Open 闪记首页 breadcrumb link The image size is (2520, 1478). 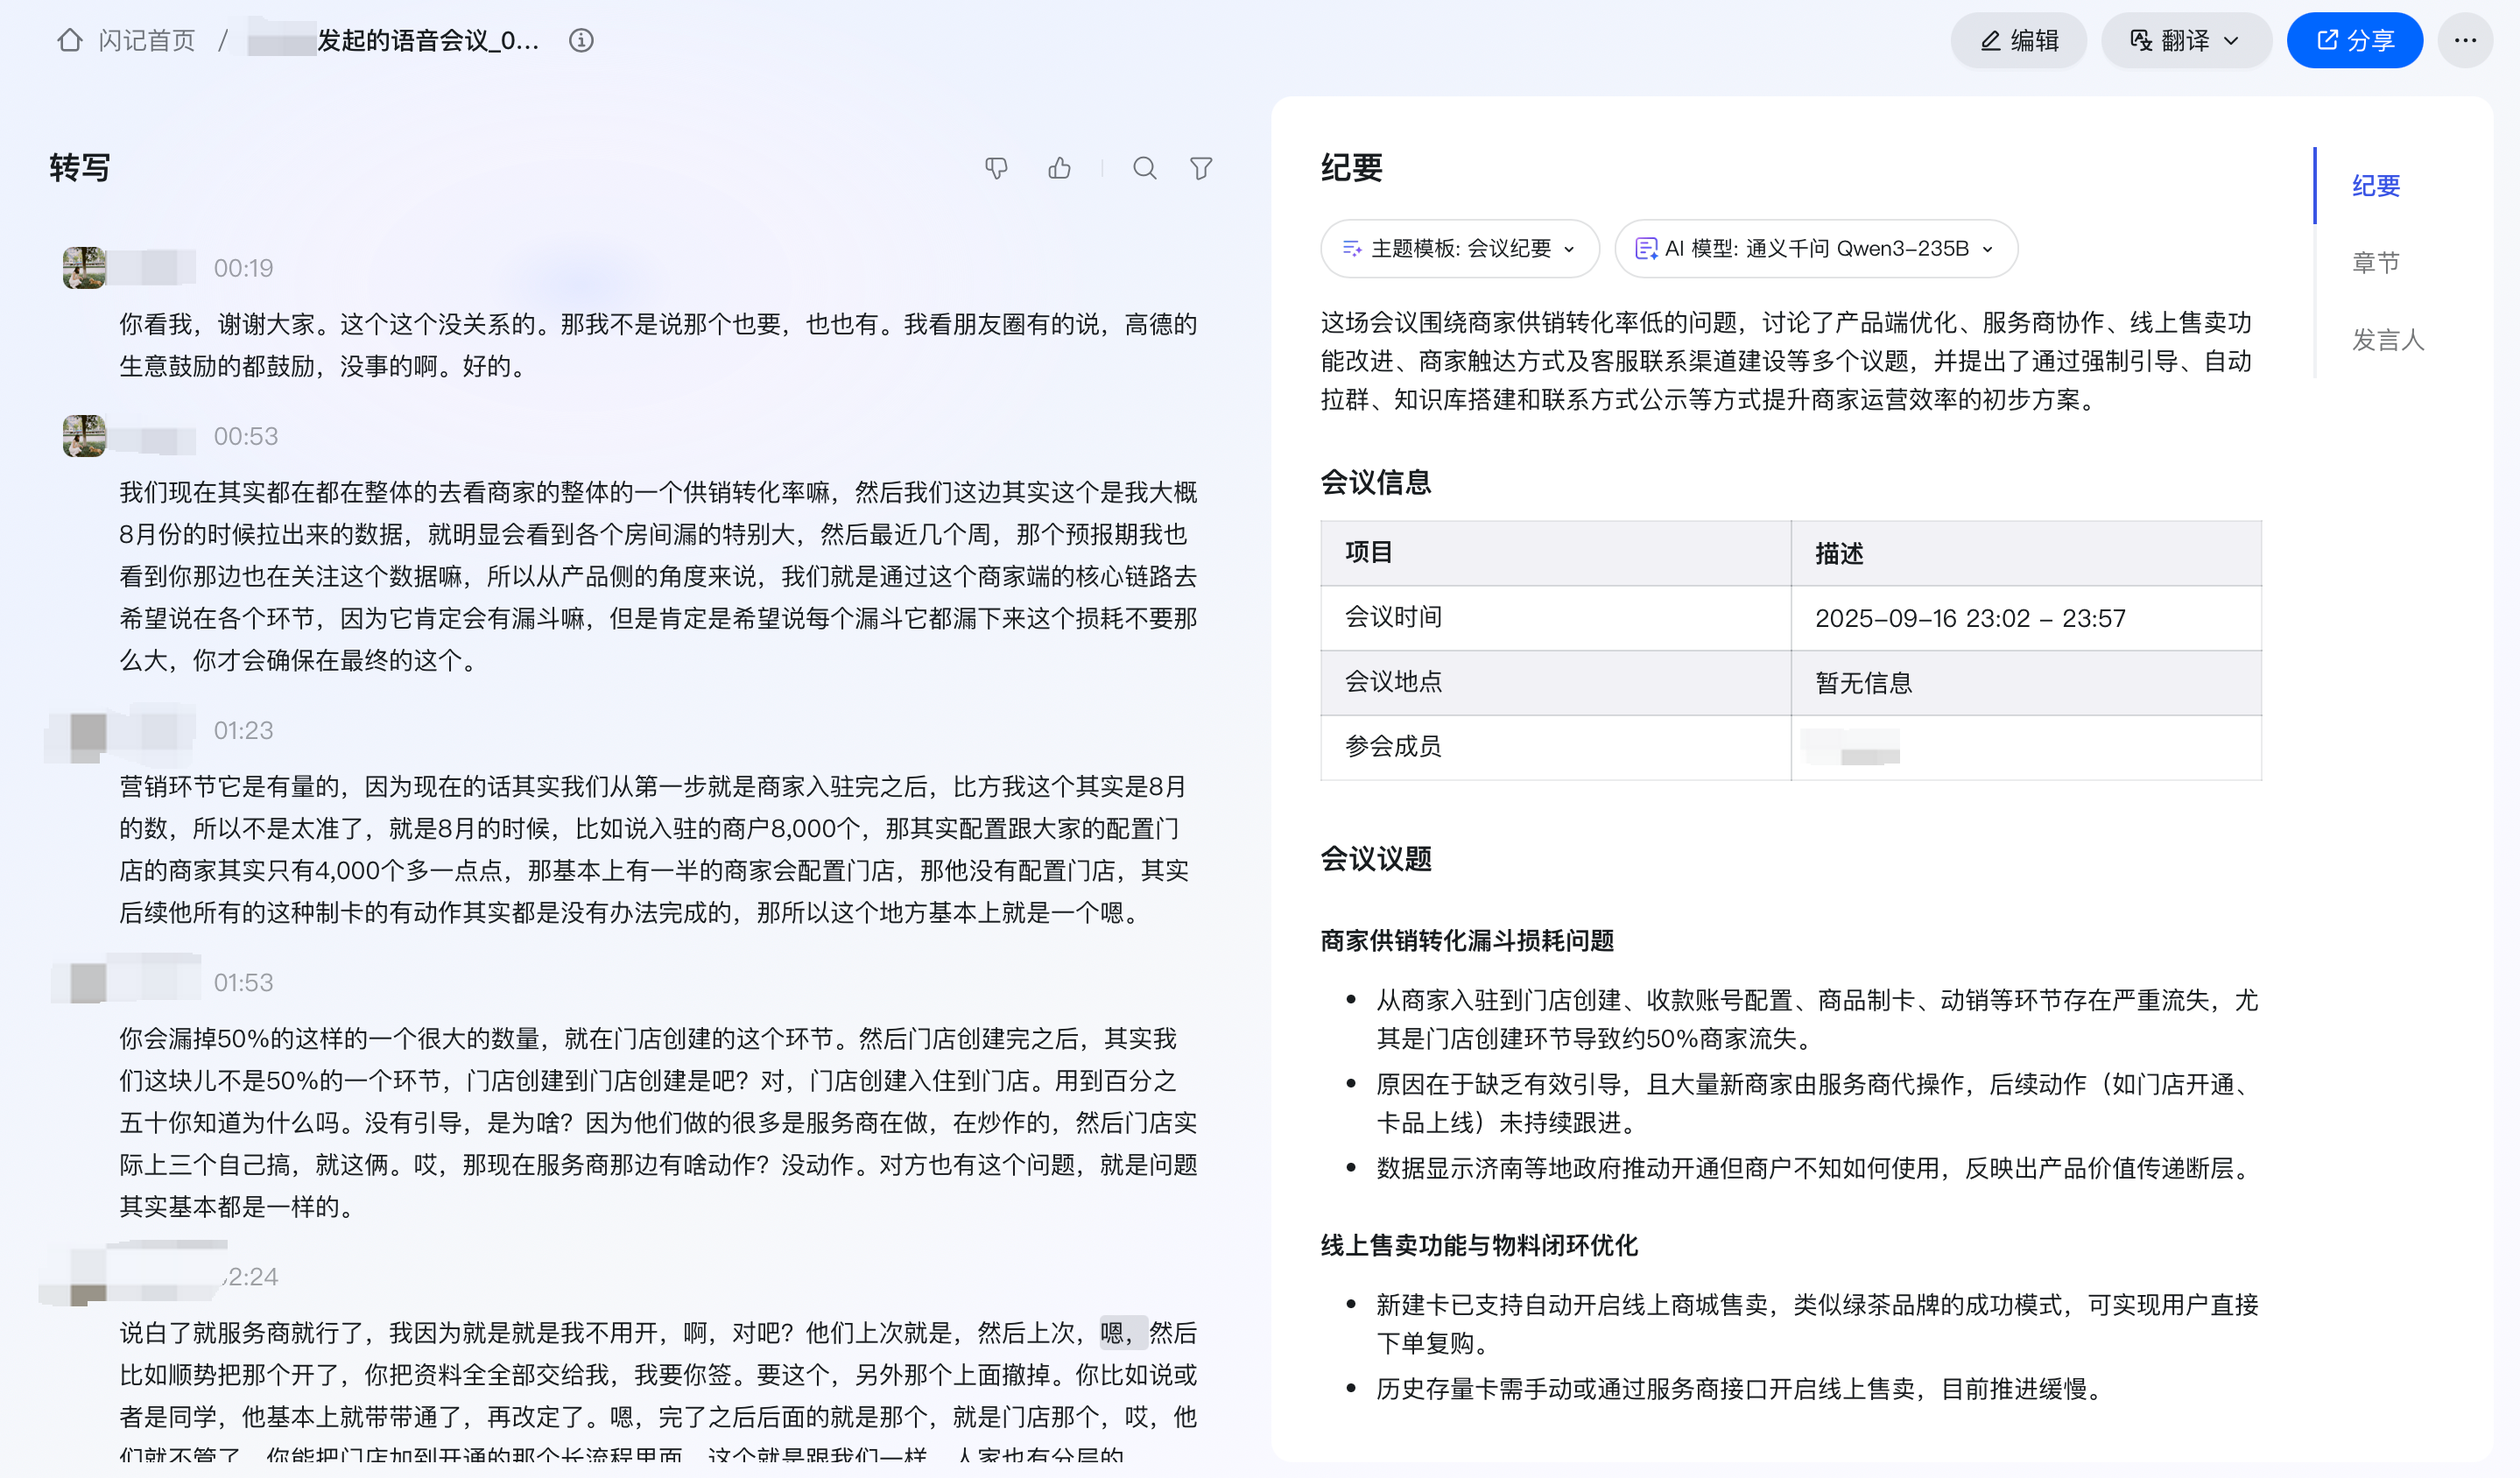146,40
